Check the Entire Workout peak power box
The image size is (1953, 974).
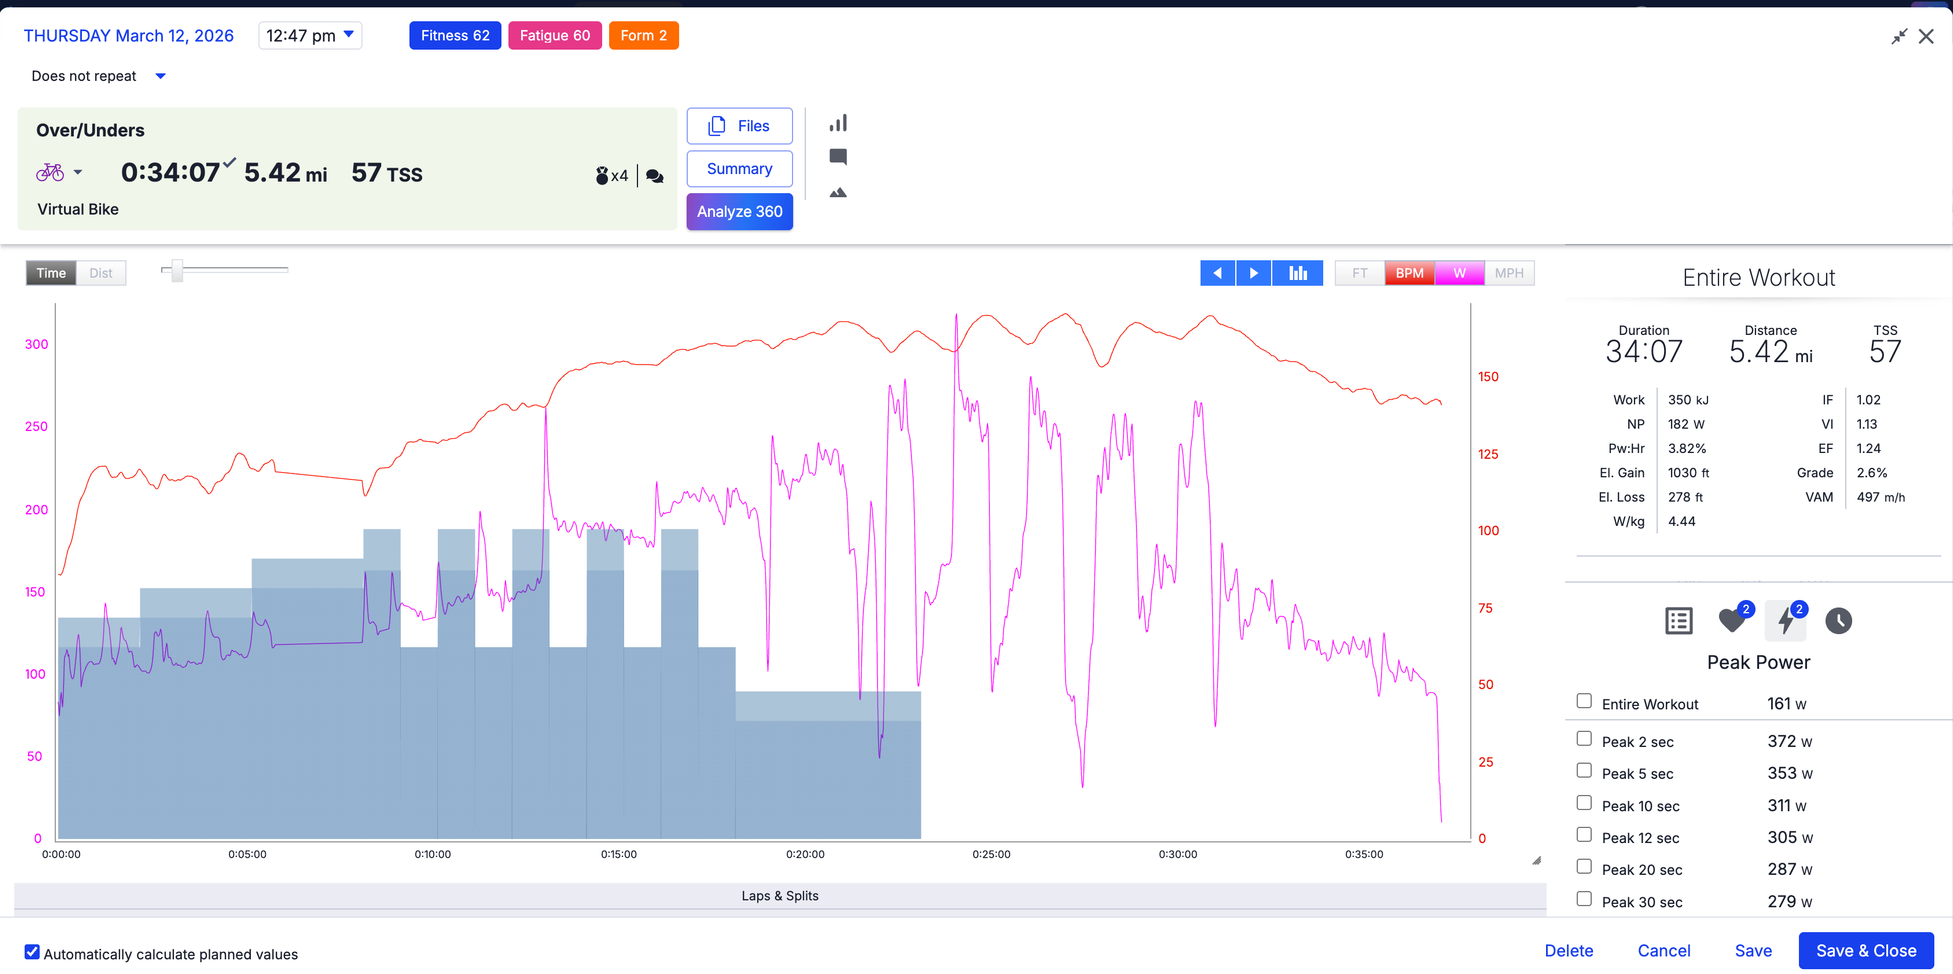coord(1584,701)
